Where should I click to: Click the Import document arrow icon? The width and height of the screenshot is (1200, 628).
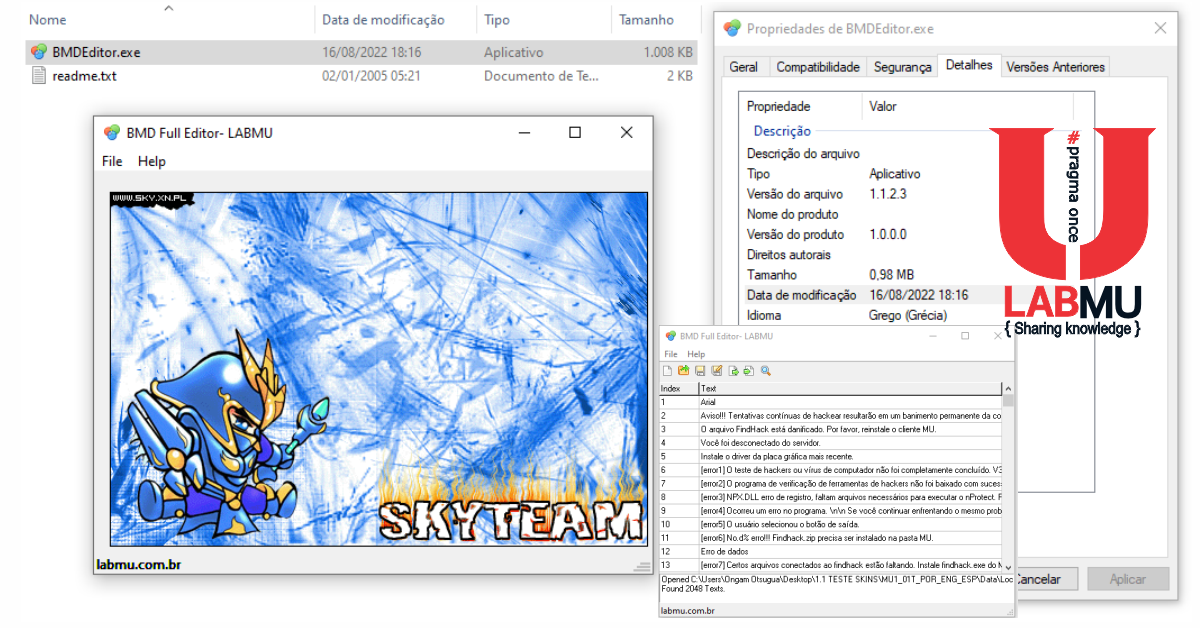(x=748, y=371)
